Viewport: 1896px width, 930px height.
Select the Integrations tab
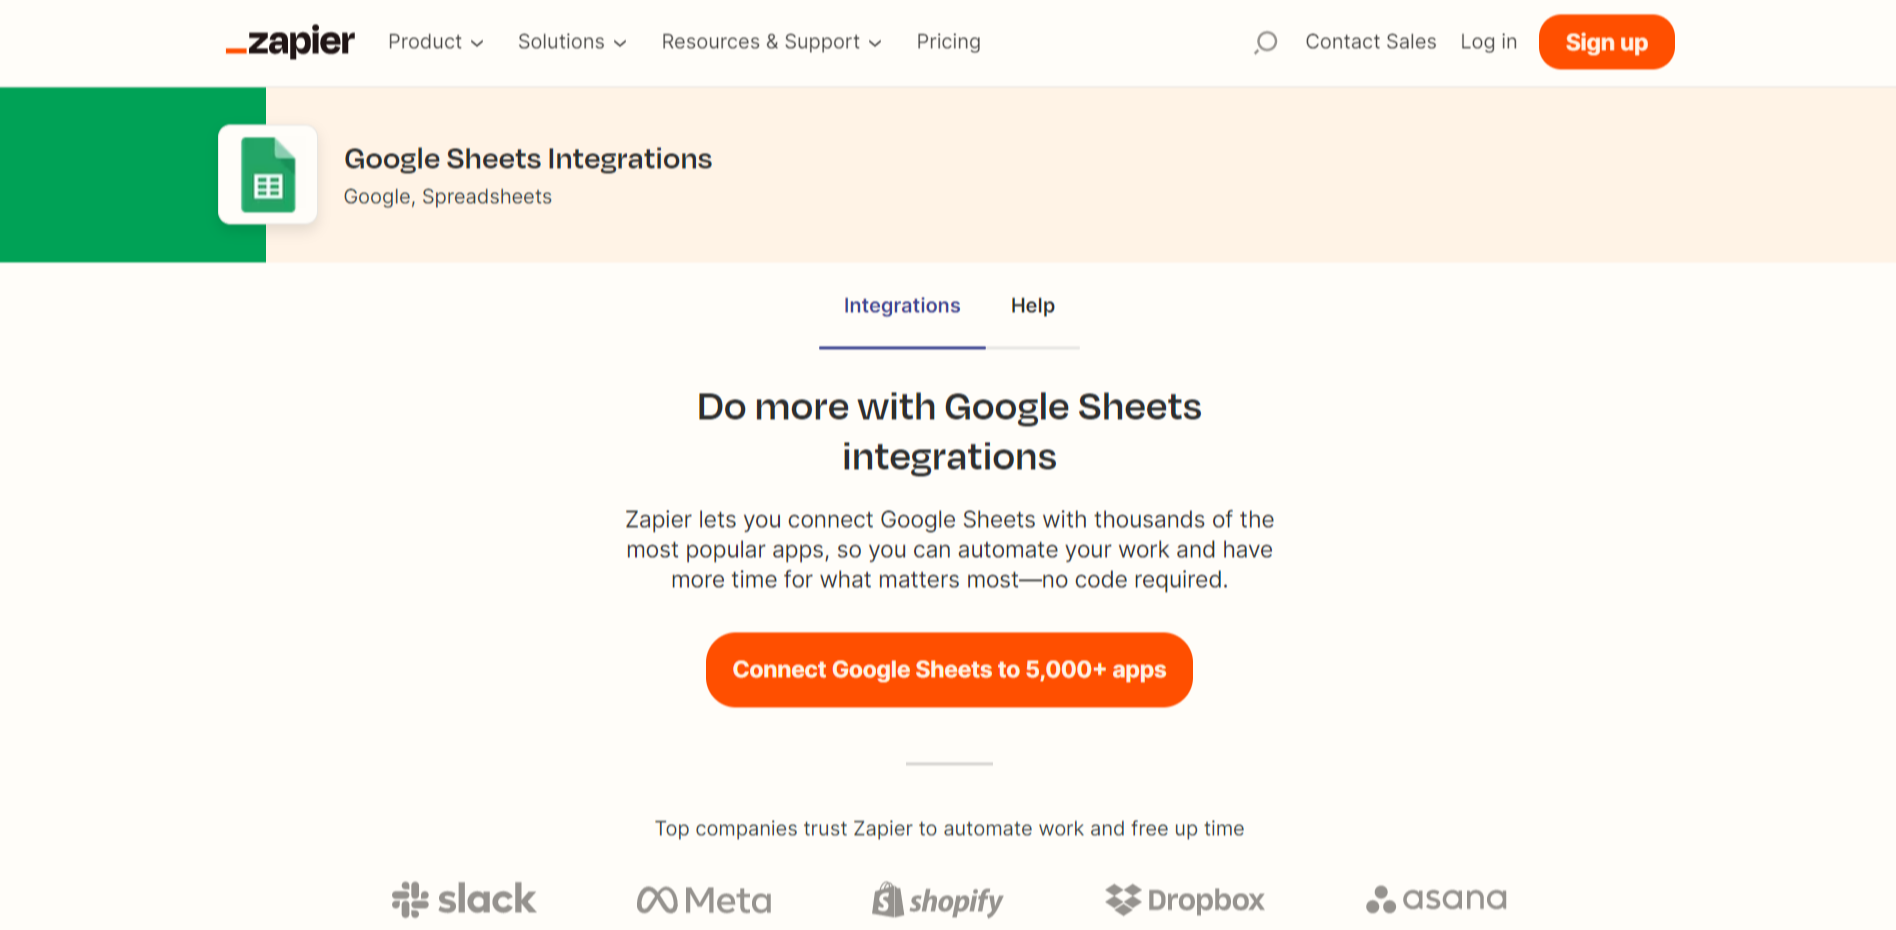pyautogui.click(x=901, y=306)
